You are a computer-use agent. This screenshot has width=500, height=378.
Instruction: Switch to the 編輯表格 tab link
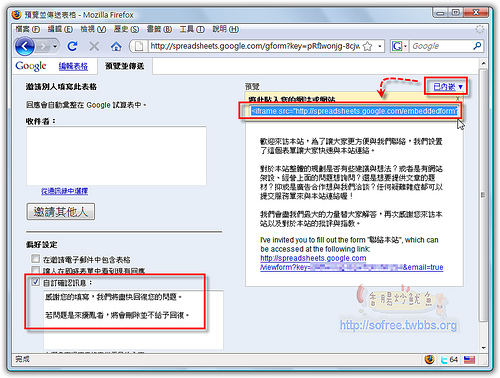(x=73, y=66)
